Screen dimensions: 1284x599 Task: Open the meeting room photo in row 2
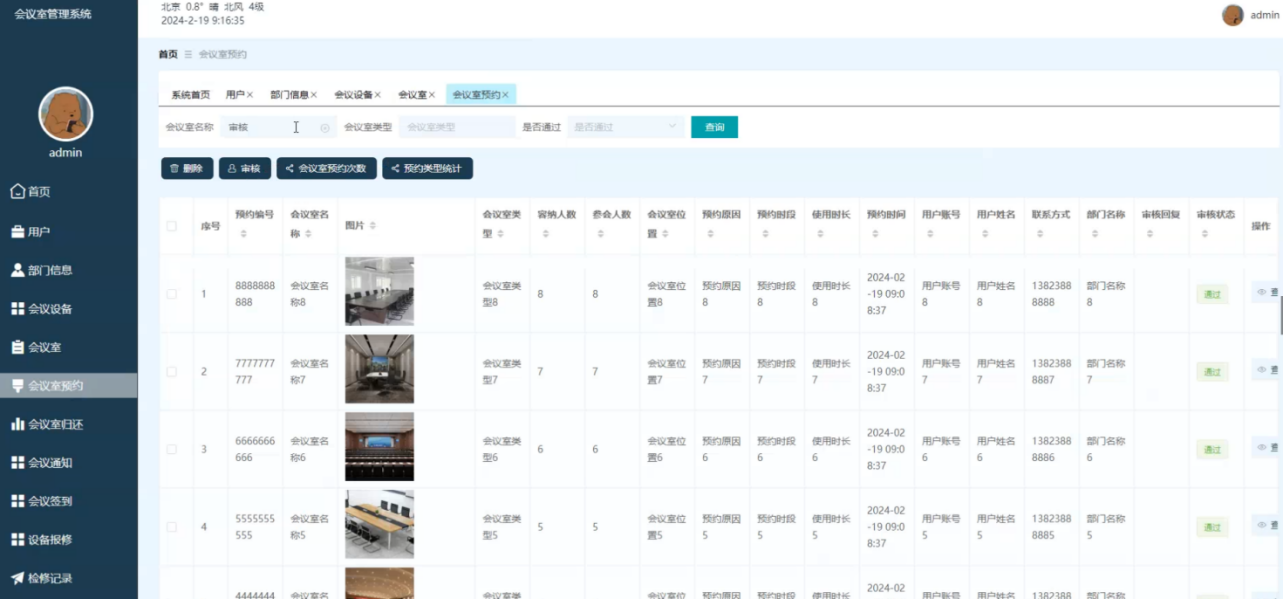pos(379,369)
